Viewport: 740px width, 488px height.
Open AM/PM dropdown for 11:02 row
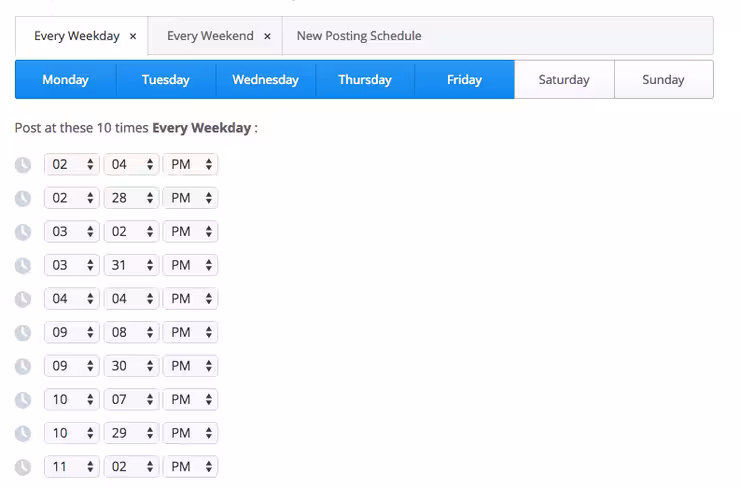coord(190,466)
